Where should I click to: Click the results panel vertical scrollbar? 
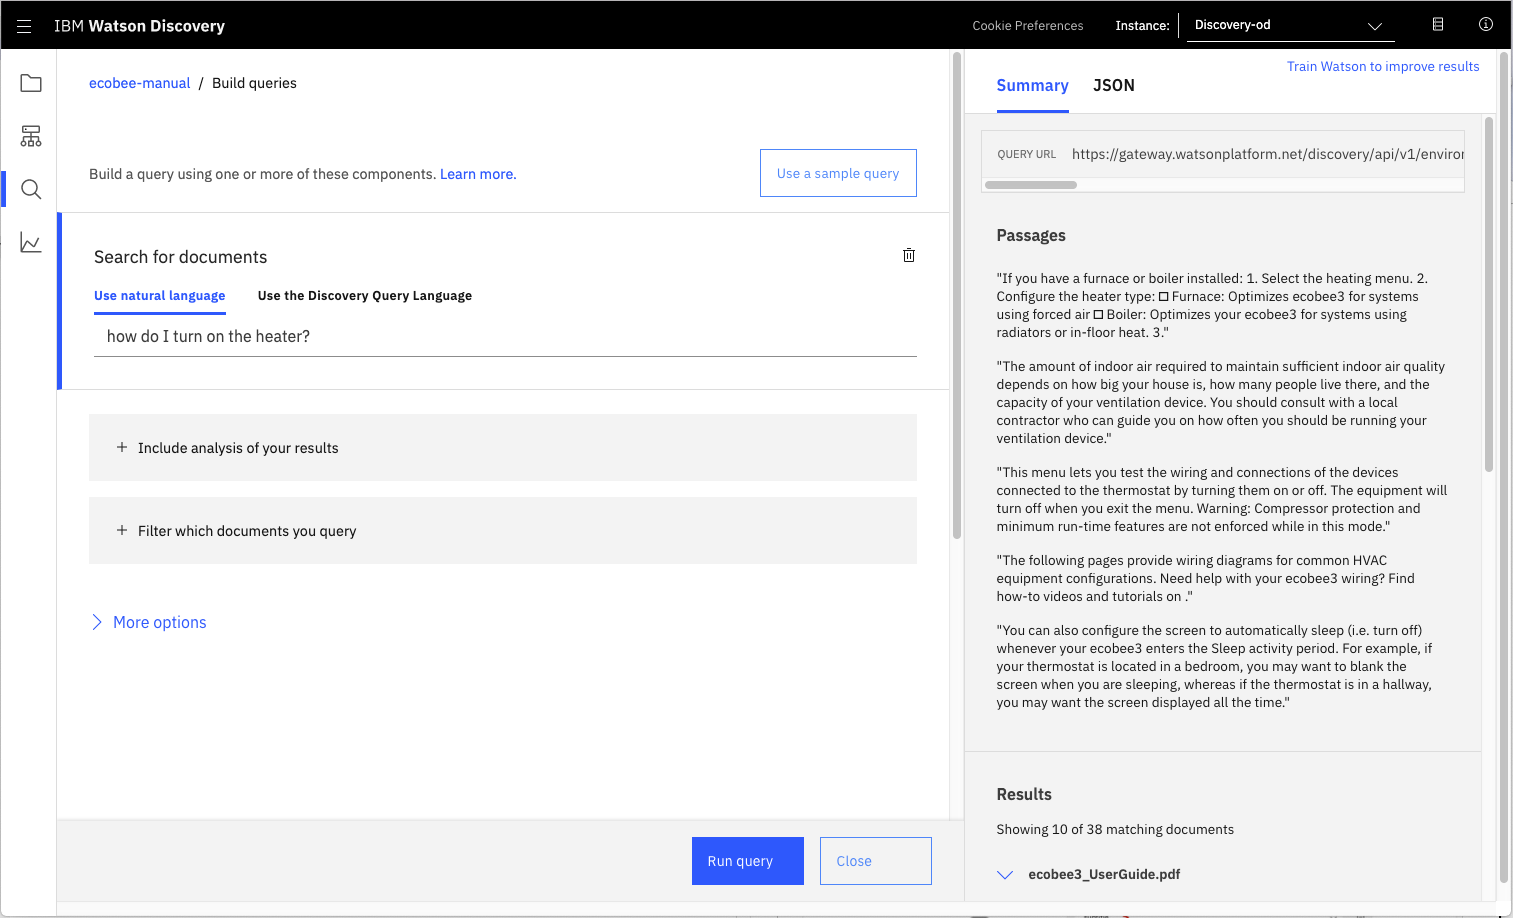pos(1488,295)
